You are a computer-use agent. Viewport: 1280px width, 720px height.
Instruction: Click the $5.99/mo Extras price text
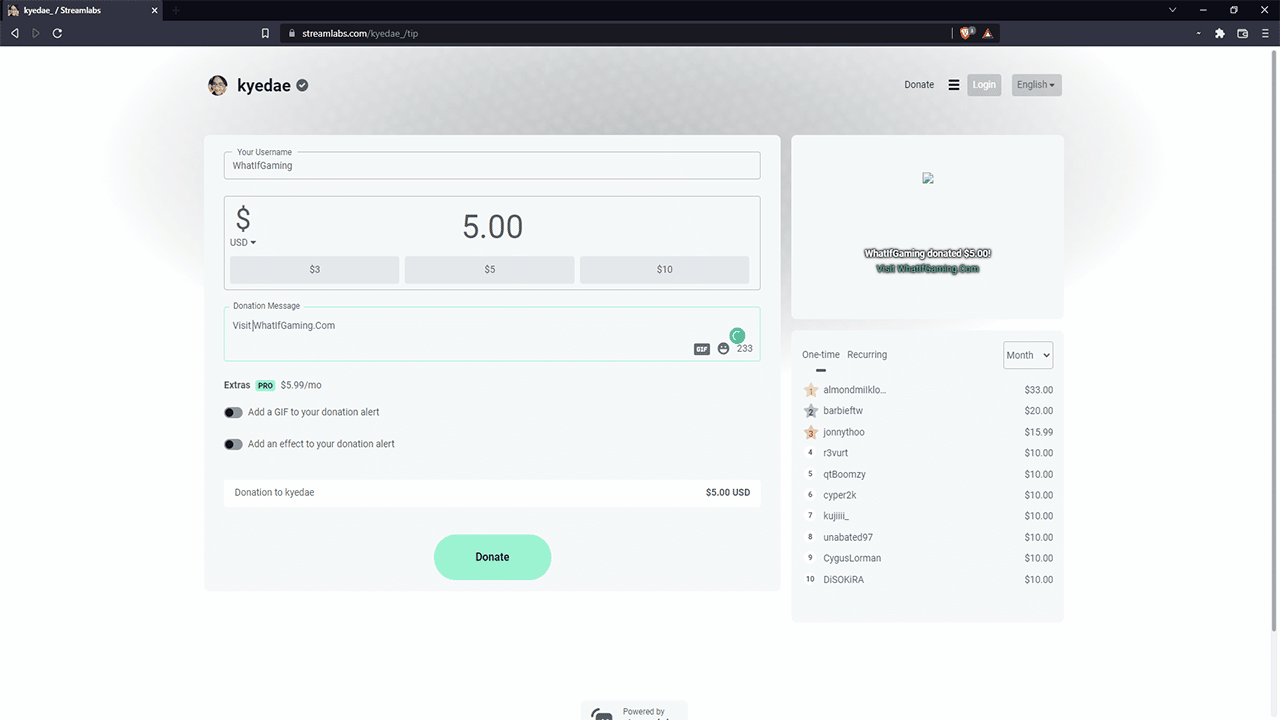301,385
